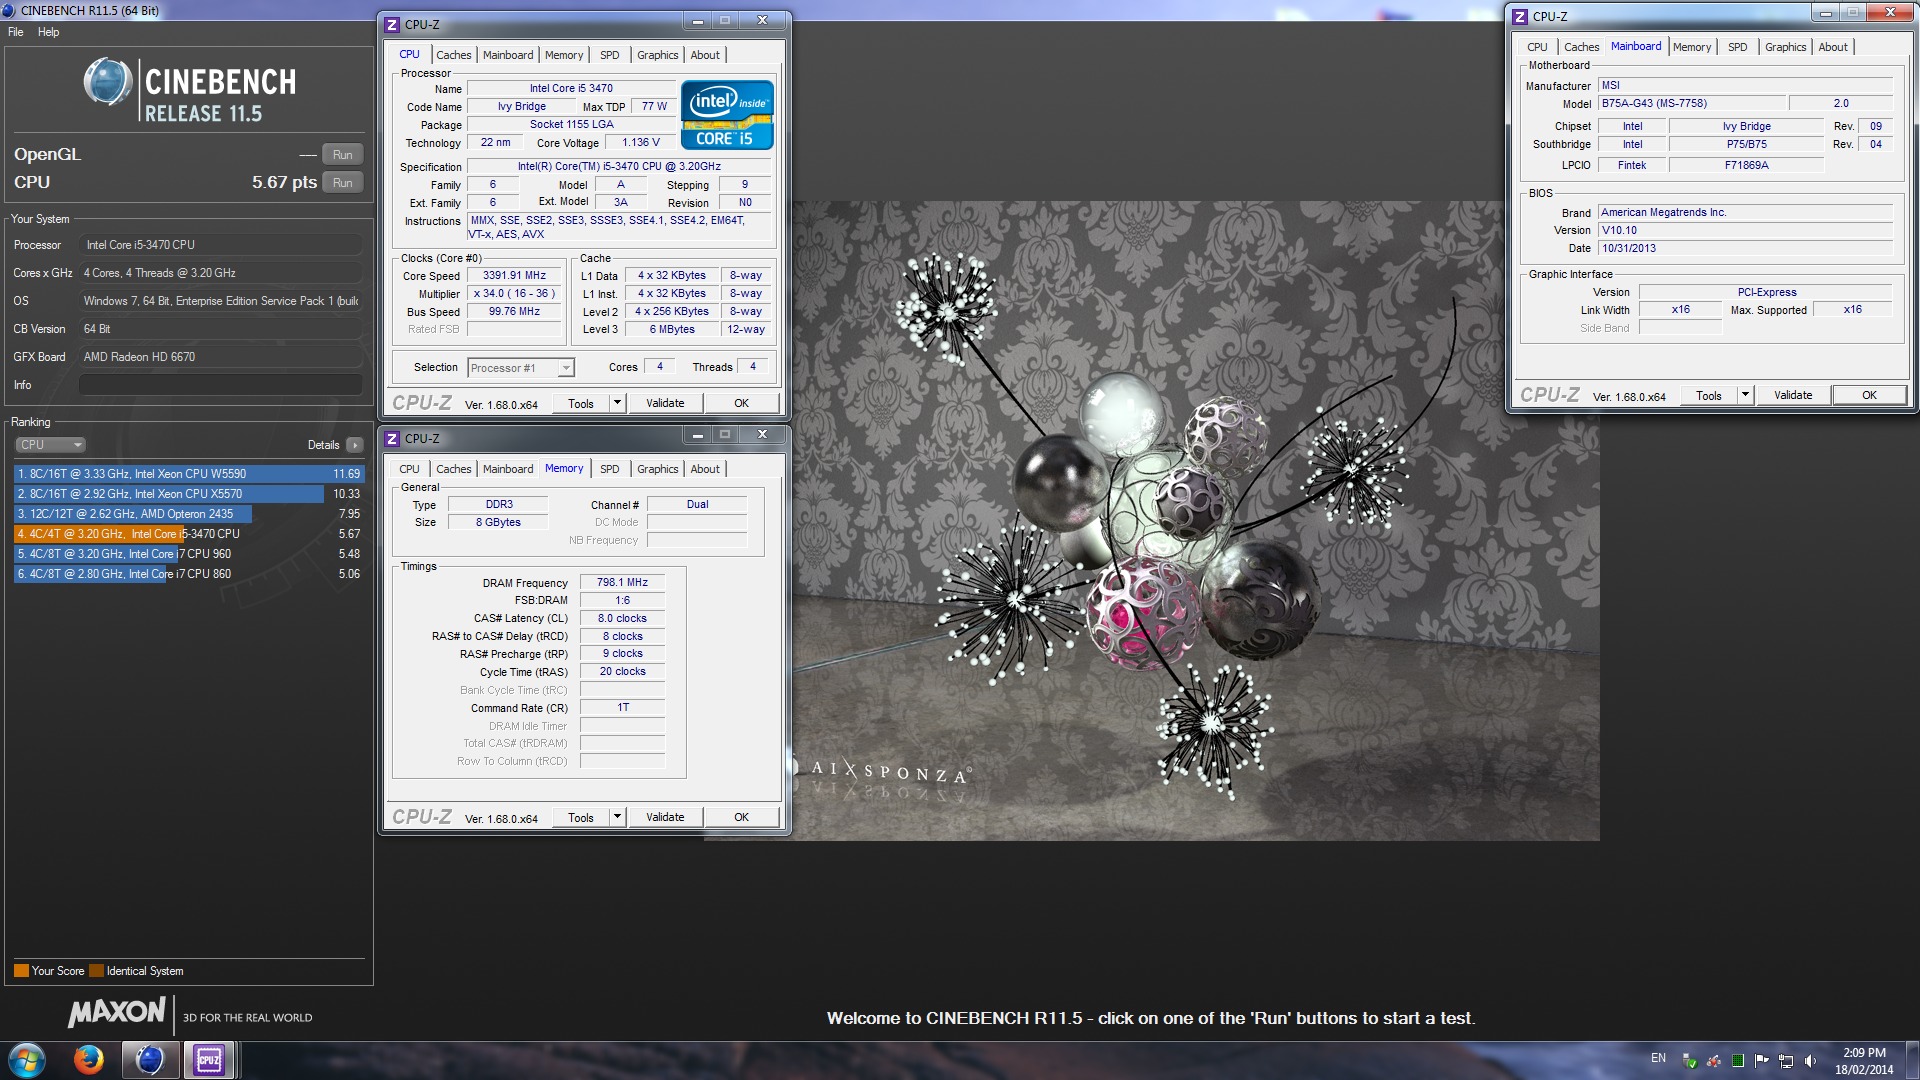Click the Cinebench Release 11.5 logo
This screenshot has height=1080, width=1920.
tap(190, 92)
